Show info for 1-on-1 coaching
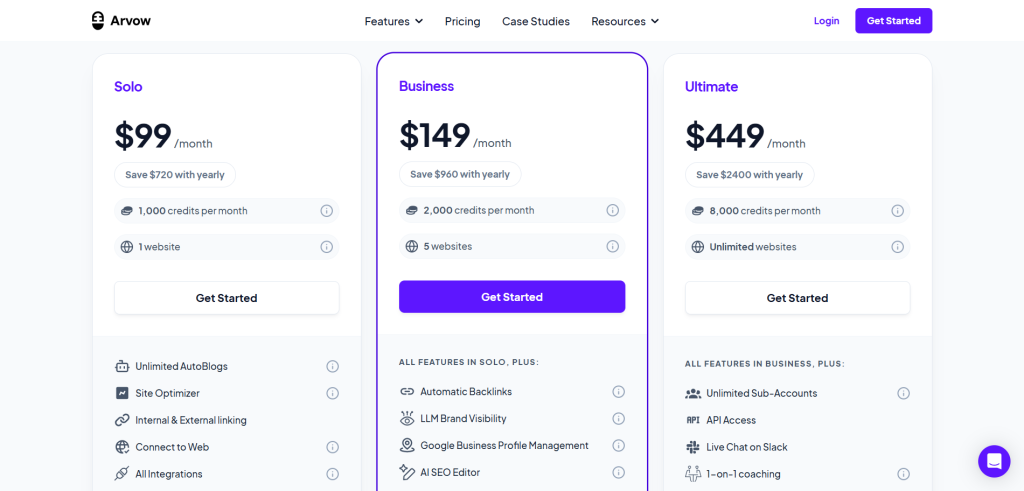This screenshot has width=1024, height=491. (903, 474)
